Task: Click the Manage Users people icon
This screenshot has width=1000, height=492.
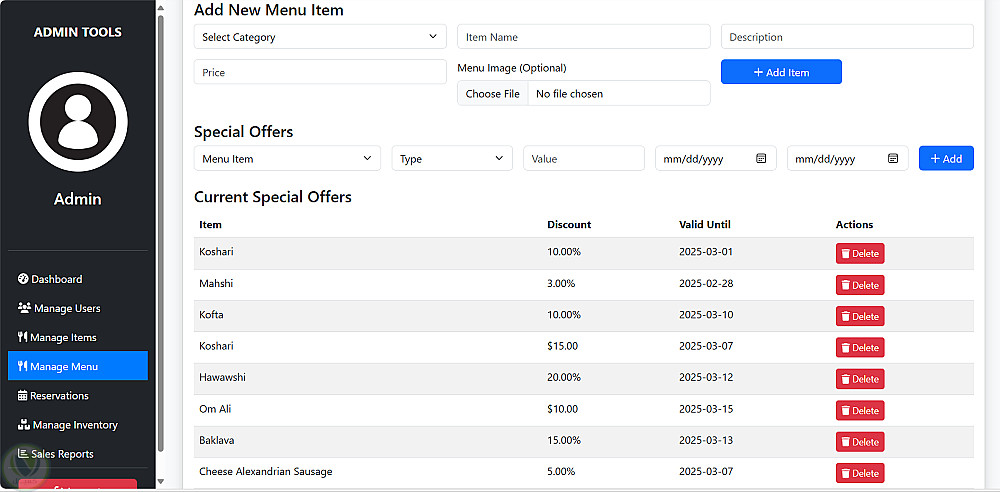Action: 25,308
